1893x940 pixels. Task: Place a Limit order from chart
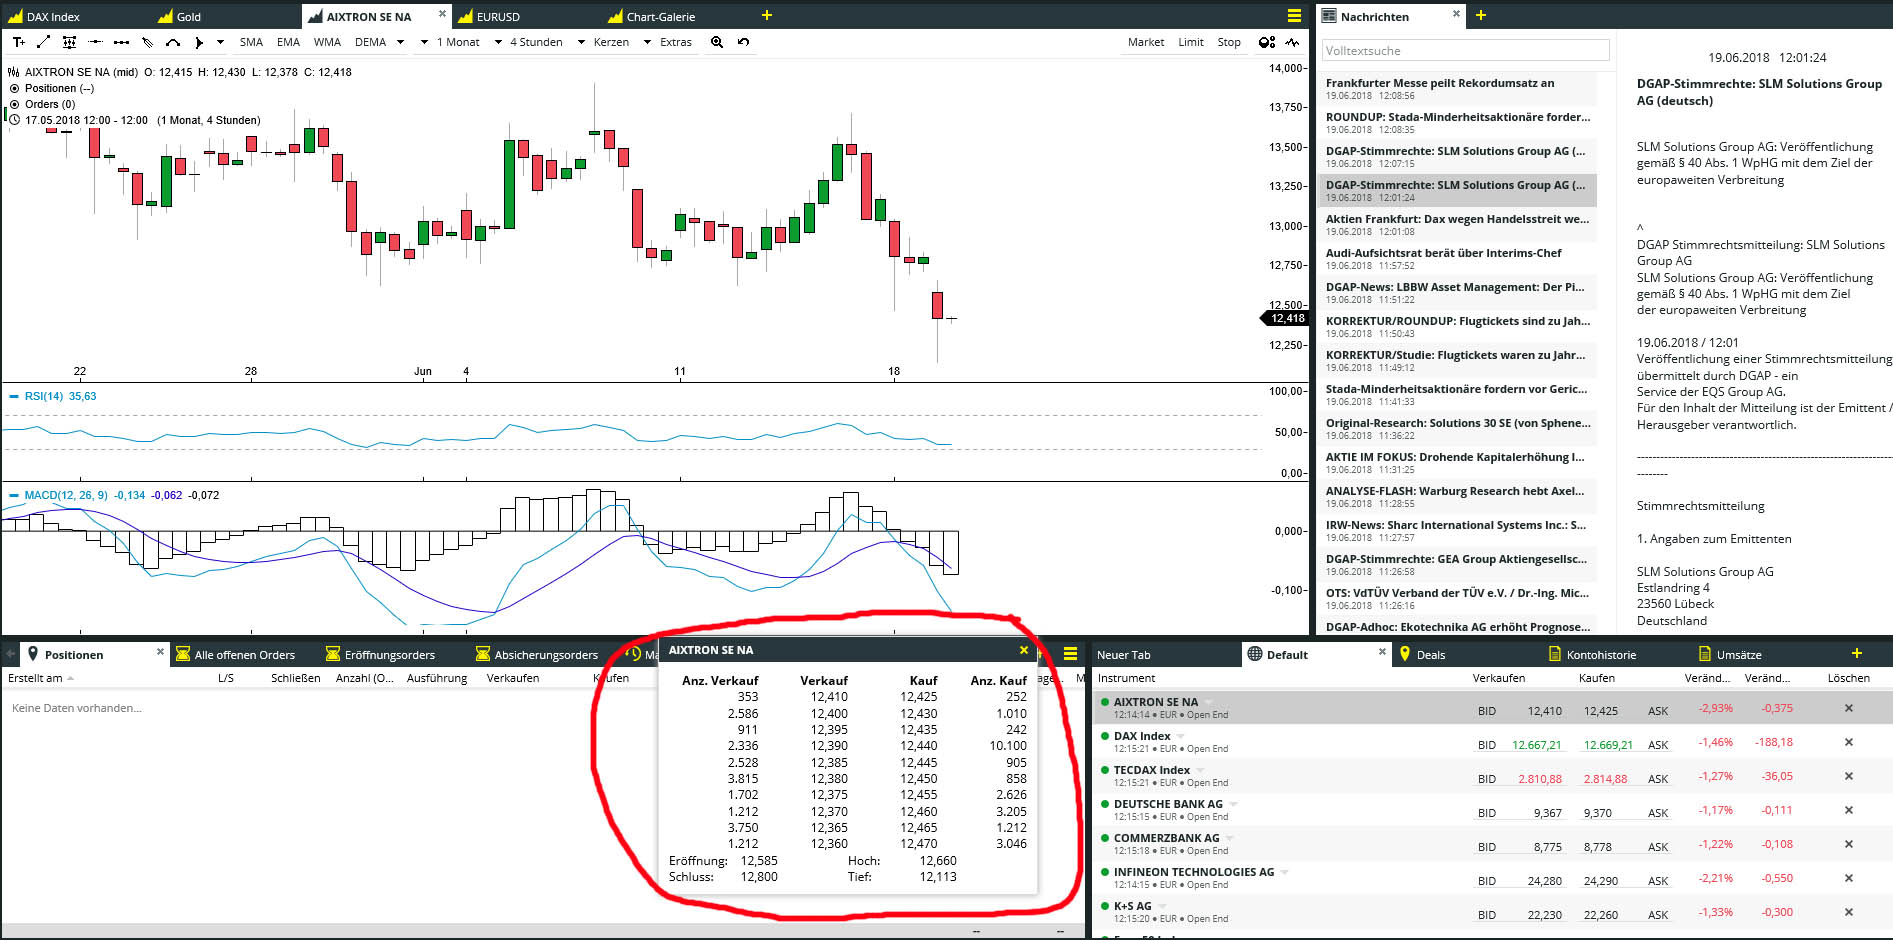pos(1191,42)
